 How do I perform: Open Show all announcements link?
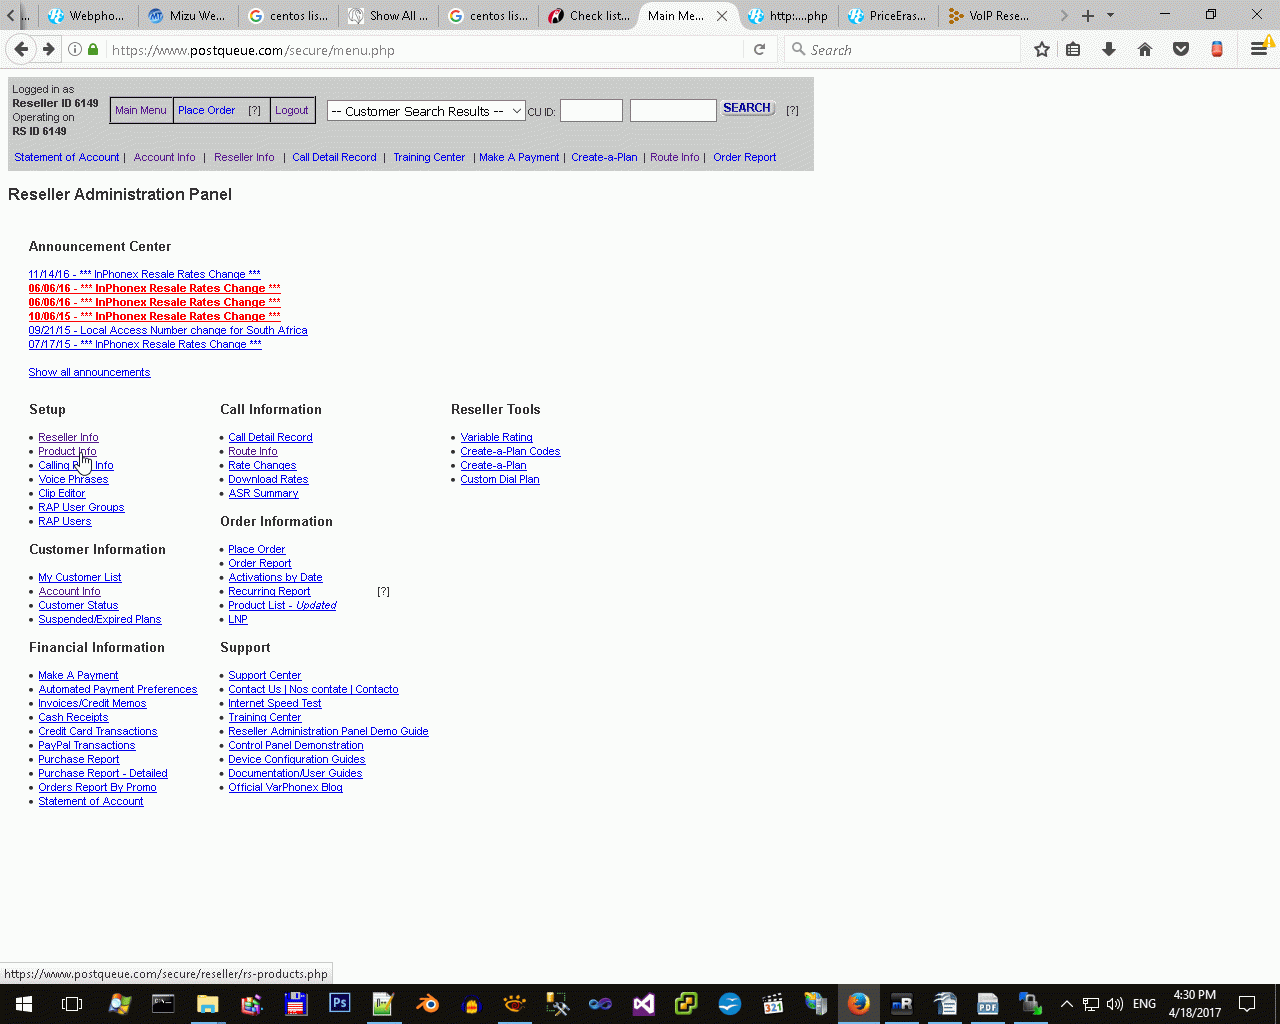[x=89, y=372]
